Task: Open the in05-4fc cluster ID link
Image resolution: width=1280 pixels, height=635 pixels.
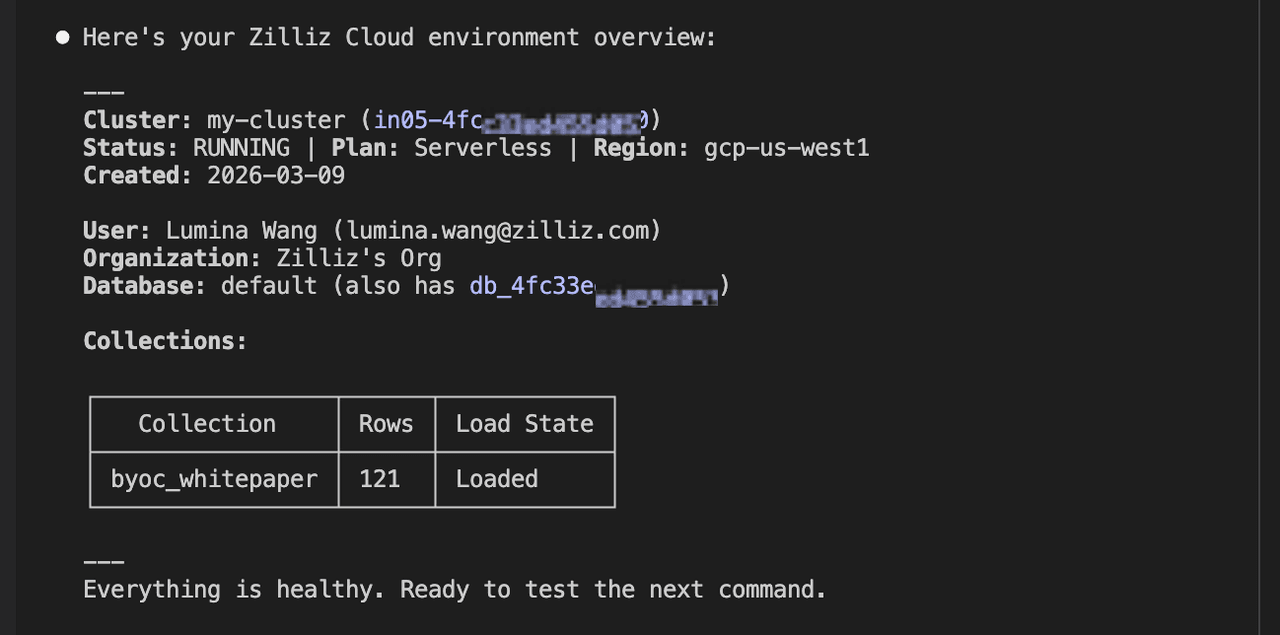Action: [x=510, y=120]
